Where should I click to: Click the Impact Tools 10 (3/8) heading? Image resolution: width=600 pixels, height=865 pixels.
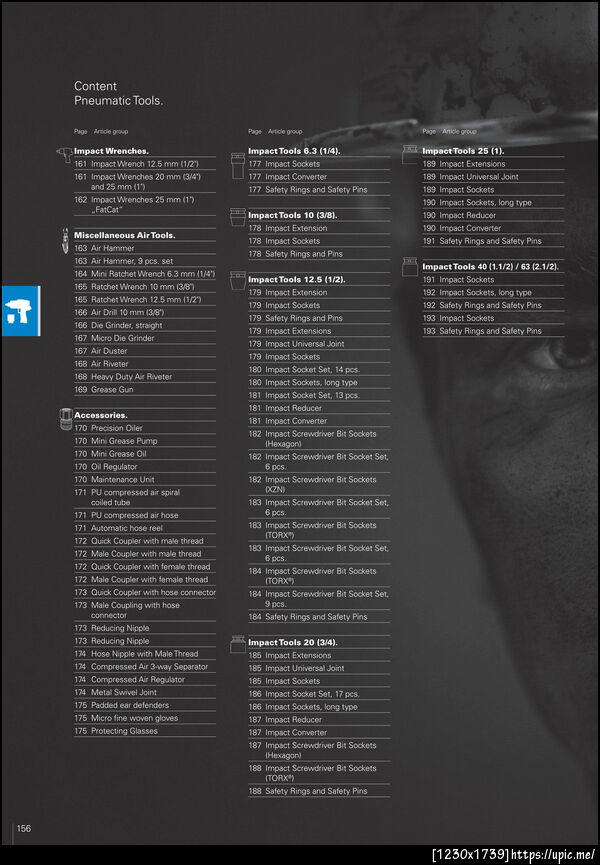(292, 215)
